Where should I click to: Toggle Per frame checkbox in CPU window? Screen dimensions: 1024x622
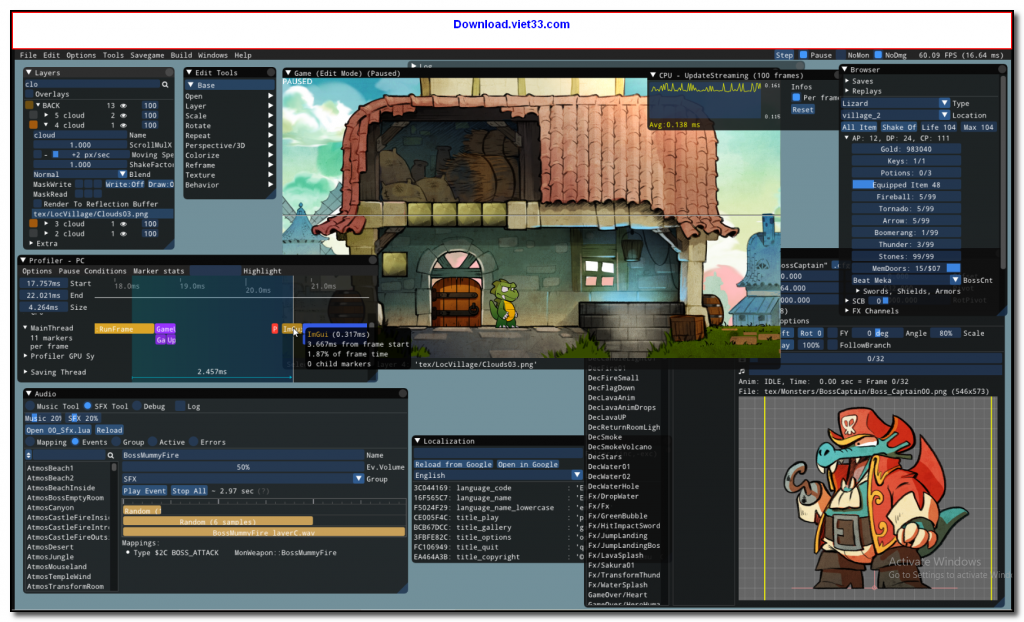796,97
